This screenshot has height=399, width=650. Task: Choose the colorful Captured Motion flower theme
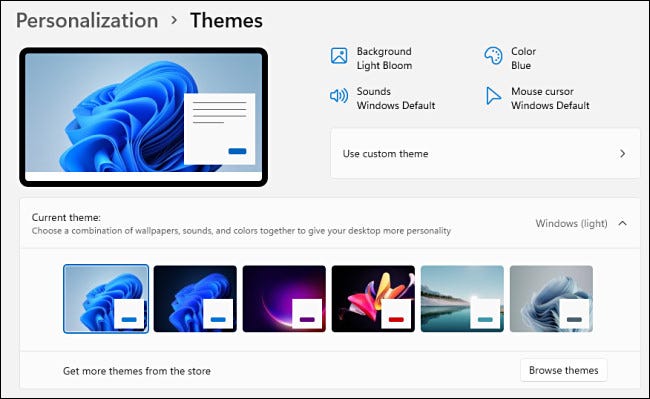click(x=373, y=299)
